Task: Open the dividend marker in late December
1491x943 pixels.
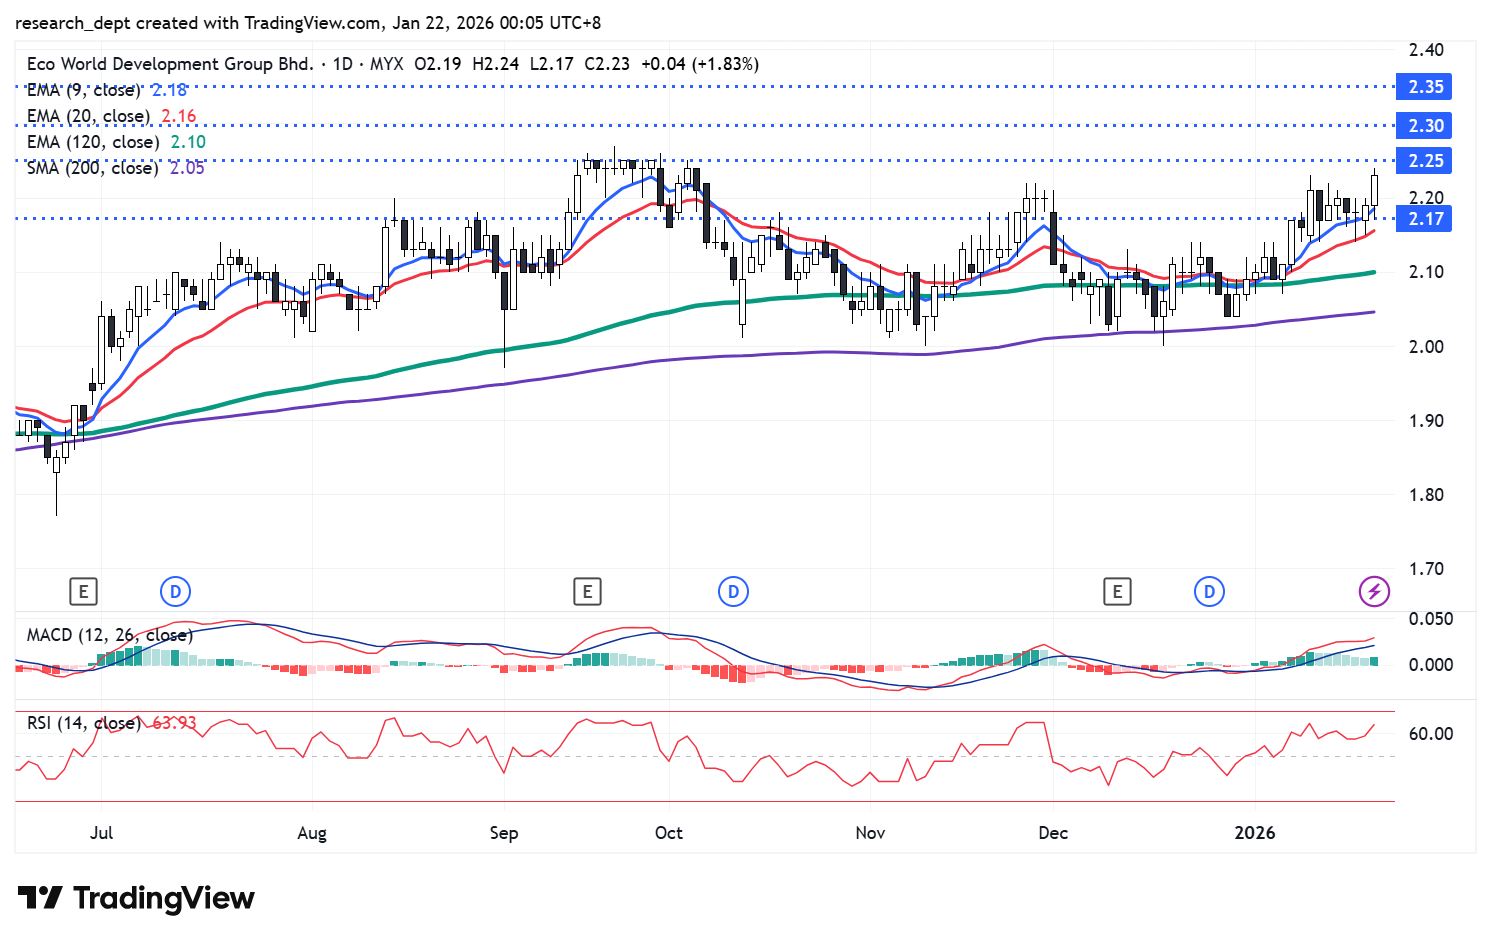Action: 1209,592
